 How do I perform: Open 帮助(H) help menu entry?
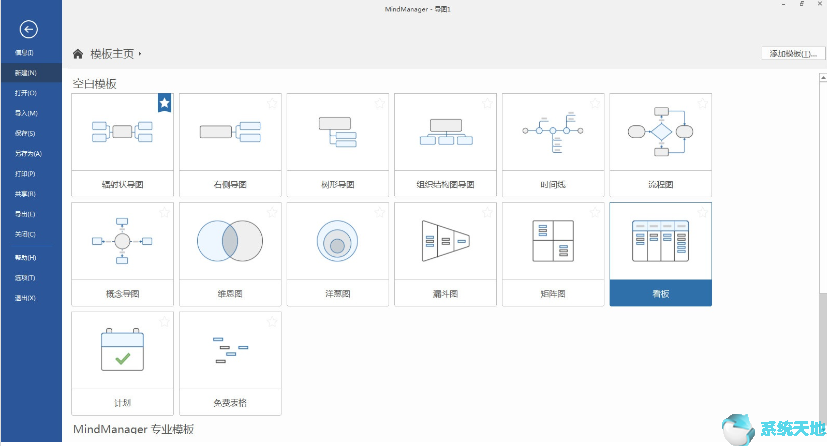pyautogui.click(x=25, y=258)
